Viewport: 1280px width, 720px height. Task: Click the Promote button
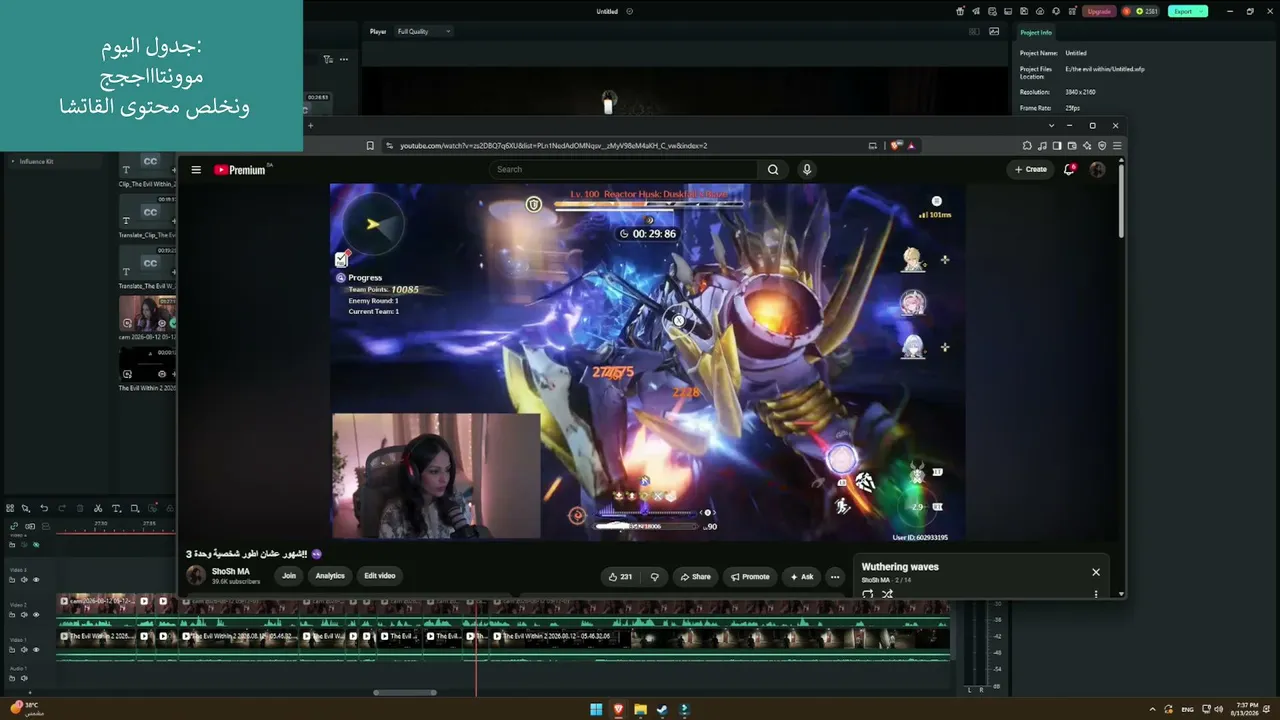[x=750, y=576]
